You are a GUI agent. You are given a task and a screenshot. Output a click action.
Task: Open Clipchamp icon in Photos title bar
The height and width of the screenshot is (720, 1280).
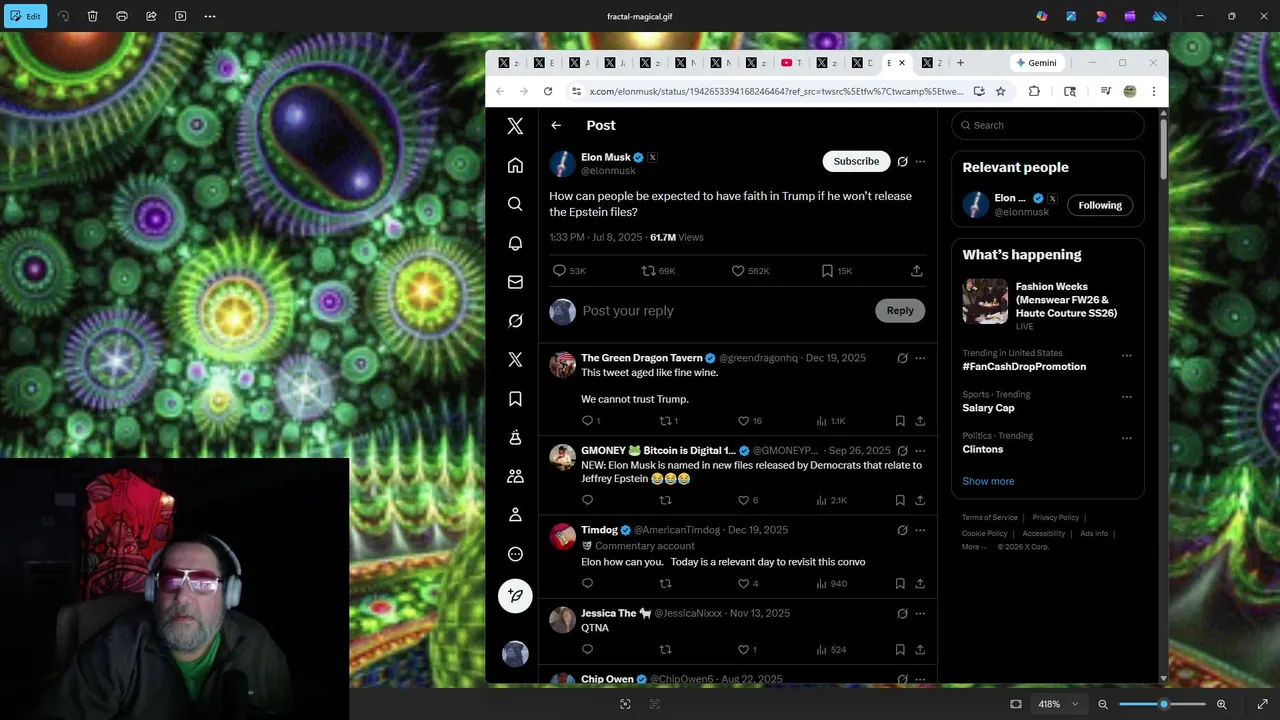pyautogui.click(x=1130, y=16)
